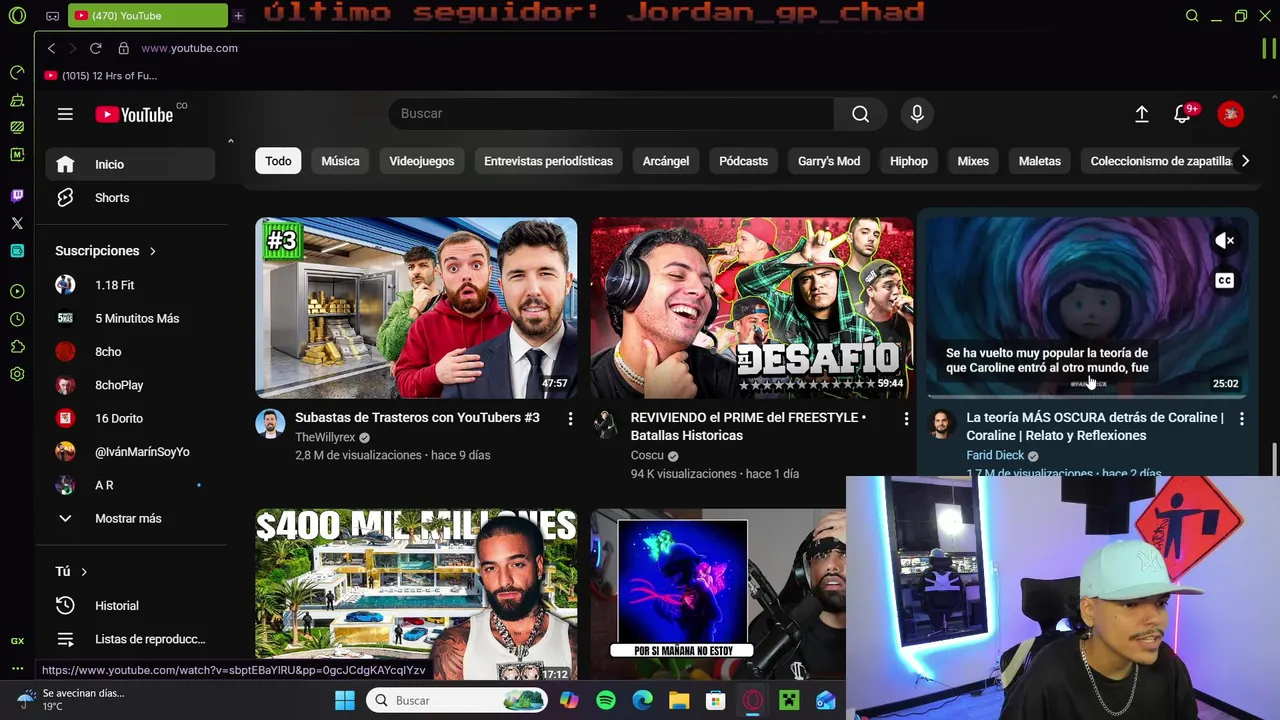This screenshot has width=1280, height=720.
Task: Open Extensions cube icon in Opera sidebar
Action: [17, 347]
